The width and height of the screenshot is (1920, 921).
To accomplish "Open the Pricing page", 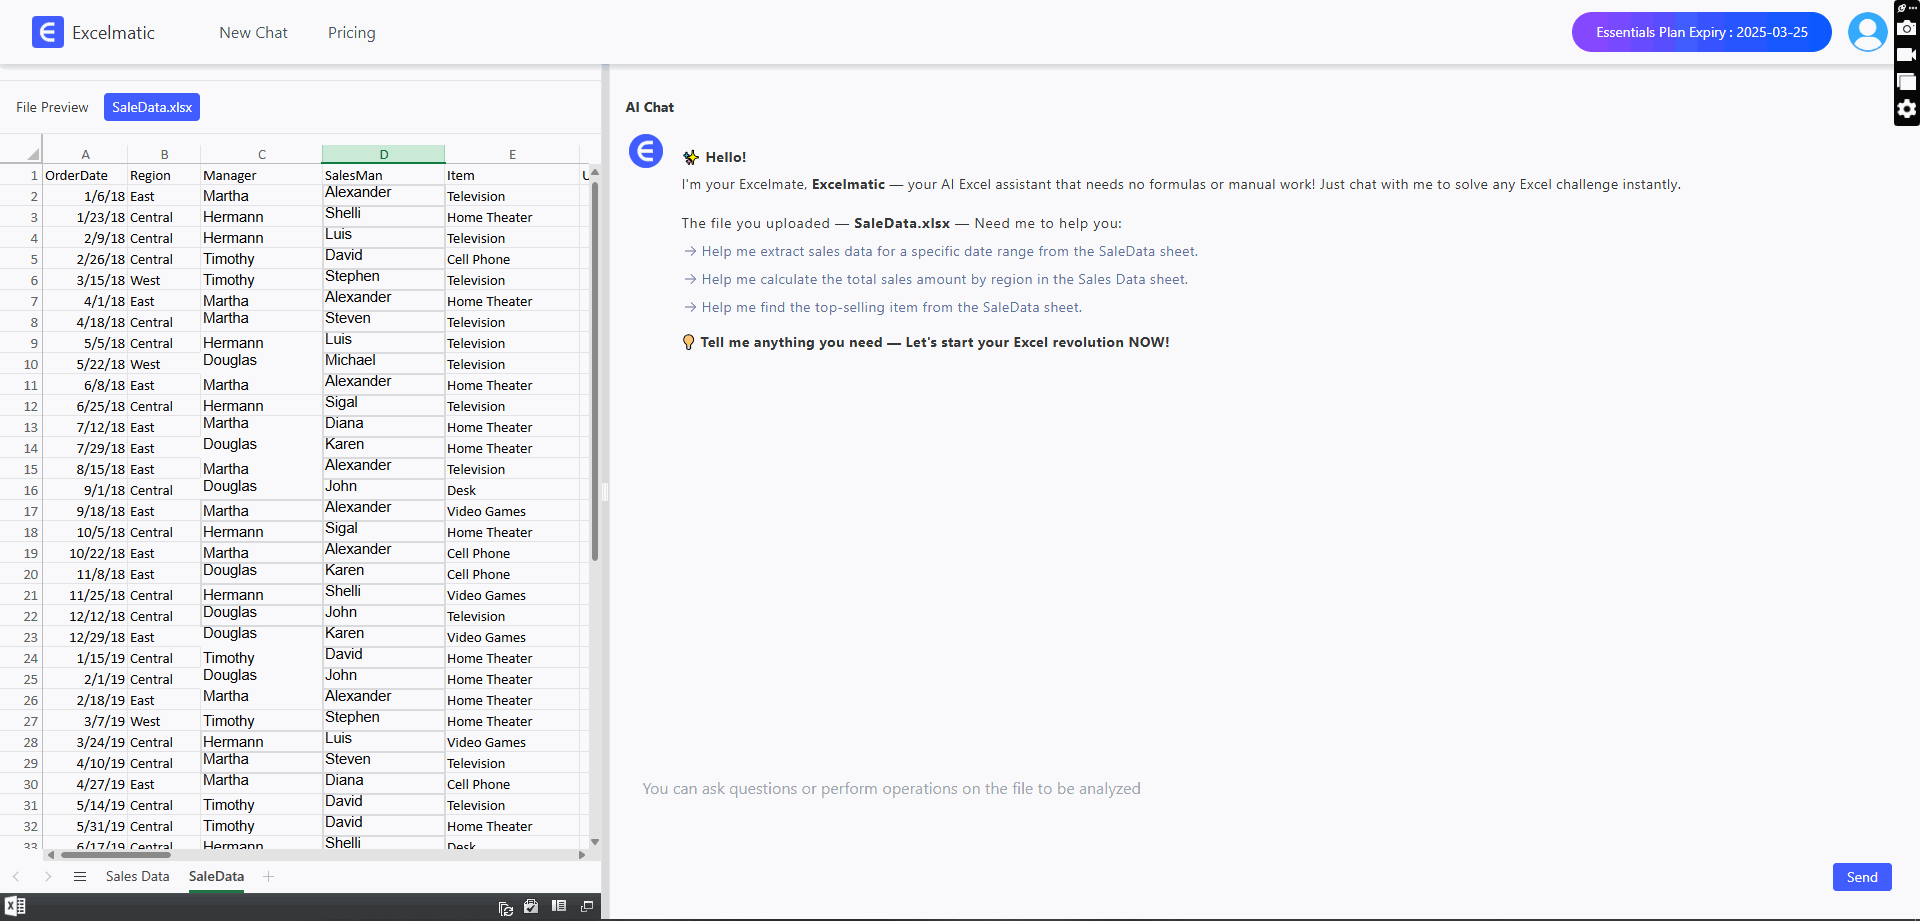I will point(352,33).
